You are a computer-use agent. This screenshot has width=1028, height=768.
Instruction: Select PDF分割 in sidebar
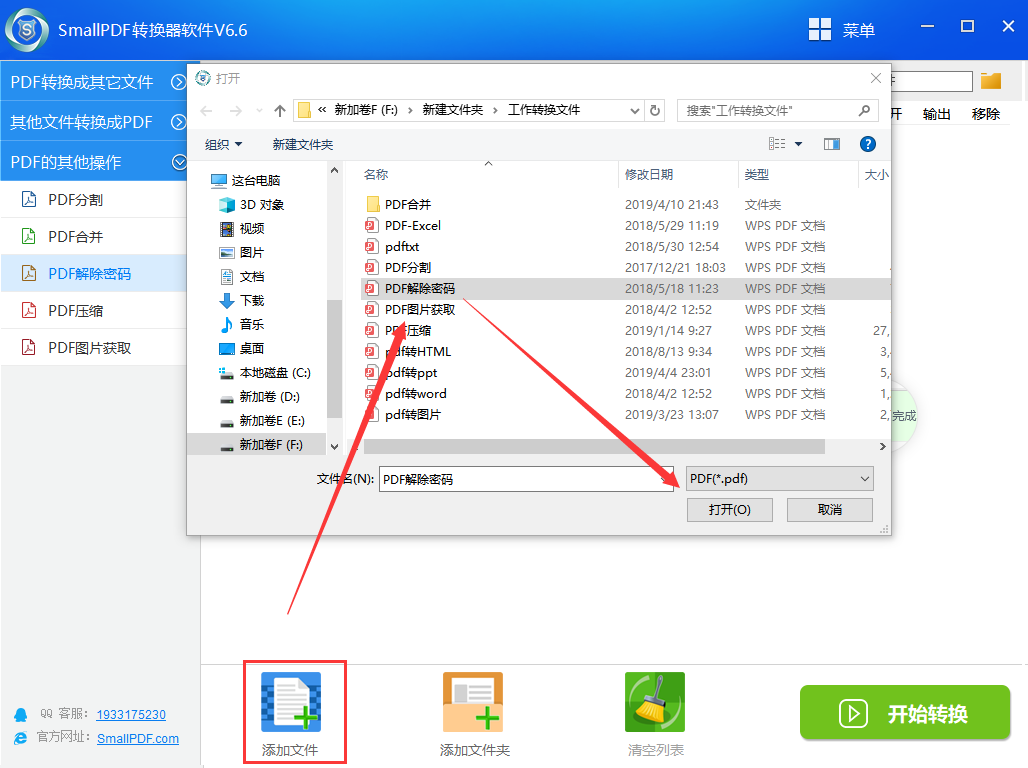(x=94, y=199)
